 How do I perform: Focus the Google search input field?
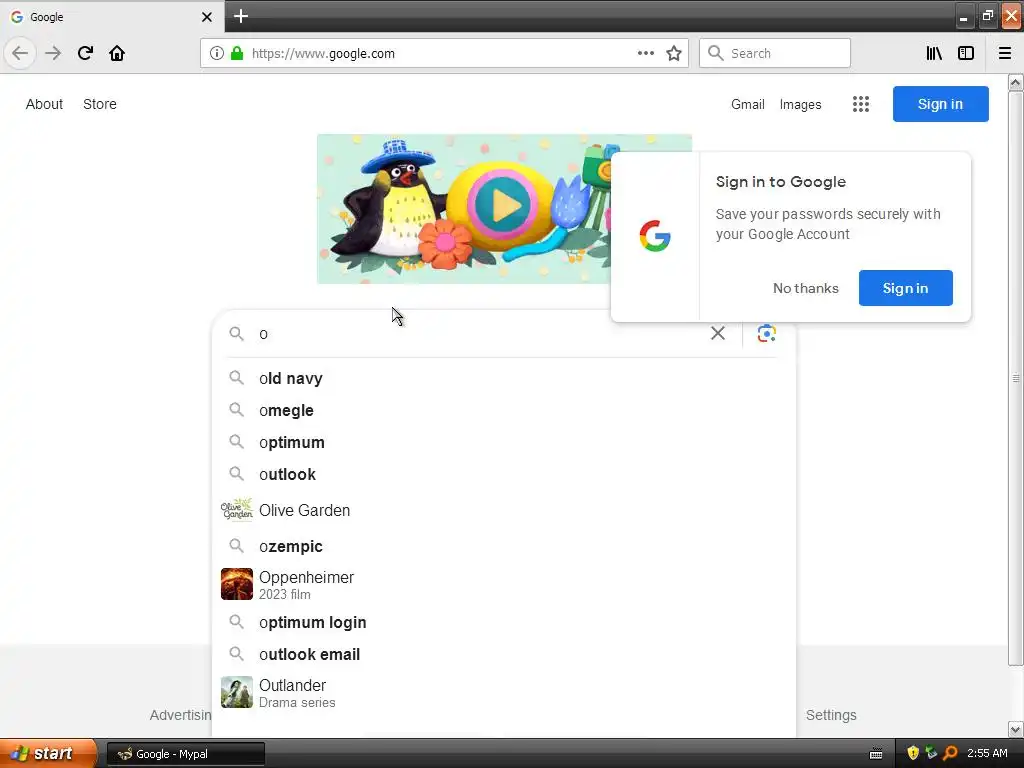480,334
